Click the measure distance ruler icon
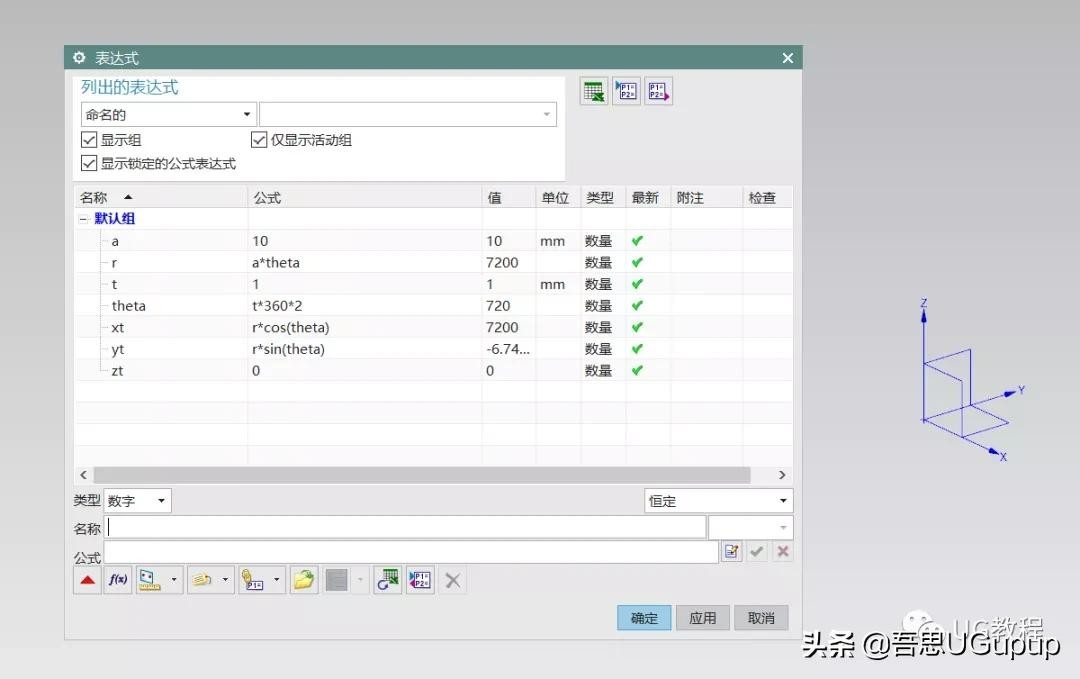1080x679 pixels. [x=151, y=580]
